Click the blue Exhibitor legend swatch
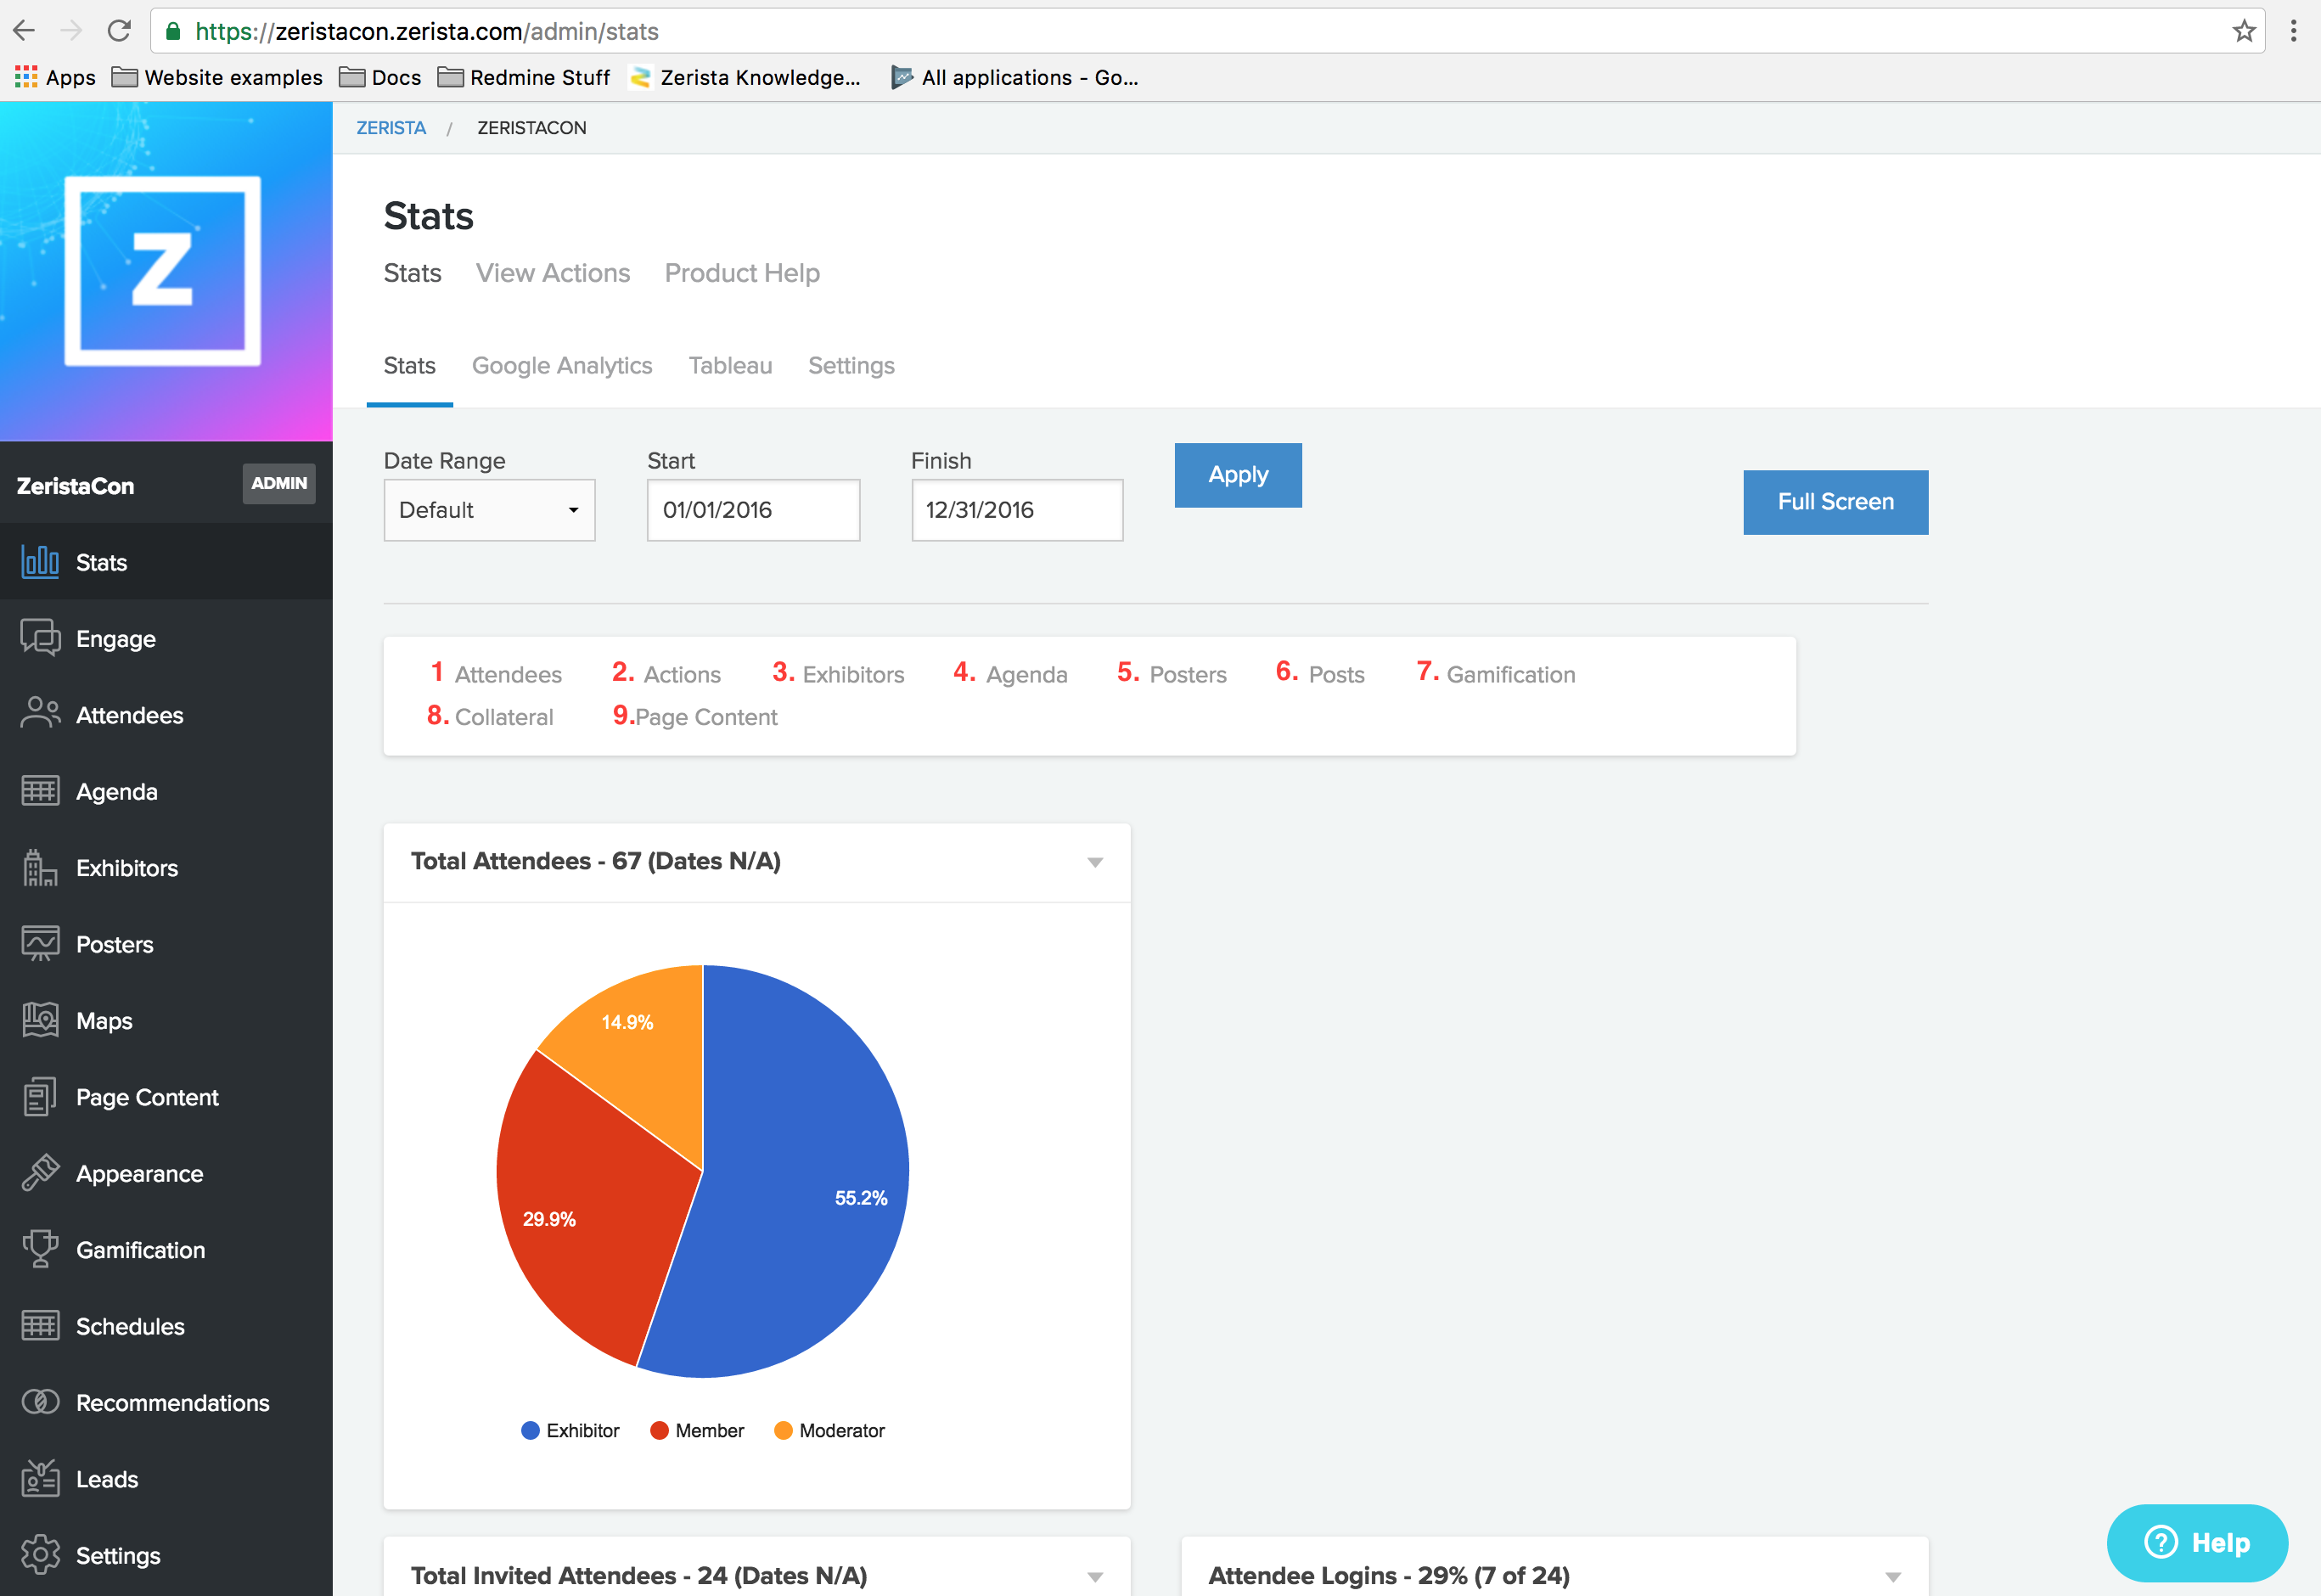This screenshot has width=2321, height=1596. coord(530,1430)
